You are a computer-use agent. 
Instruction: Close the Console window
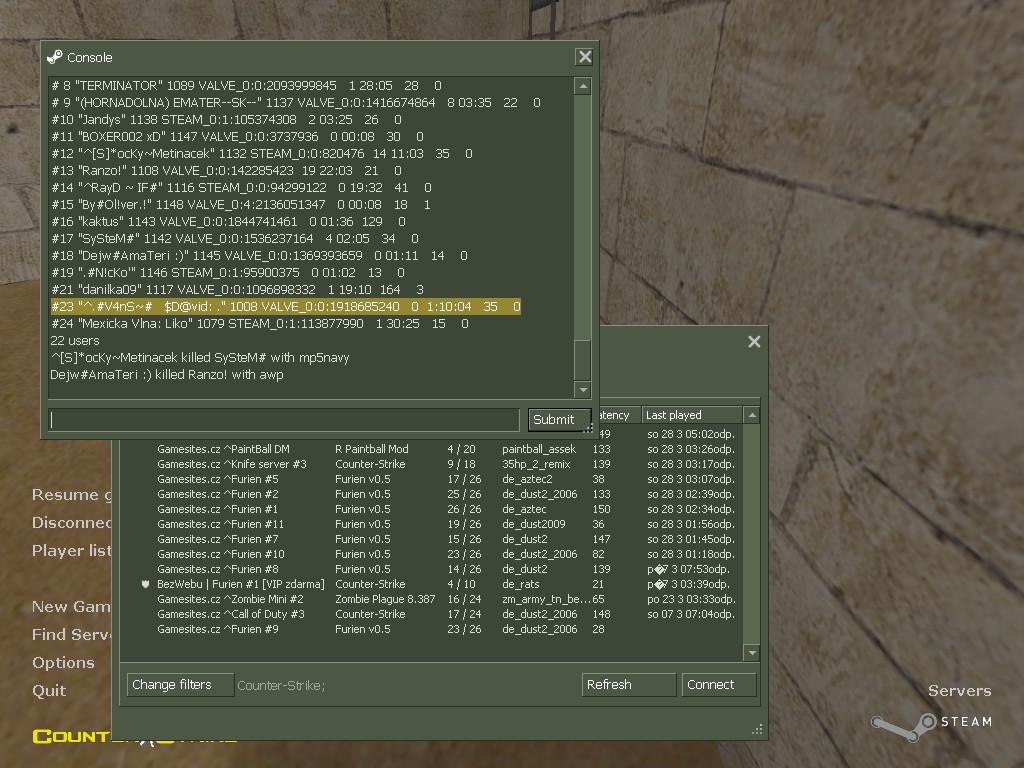click(584, 57)
